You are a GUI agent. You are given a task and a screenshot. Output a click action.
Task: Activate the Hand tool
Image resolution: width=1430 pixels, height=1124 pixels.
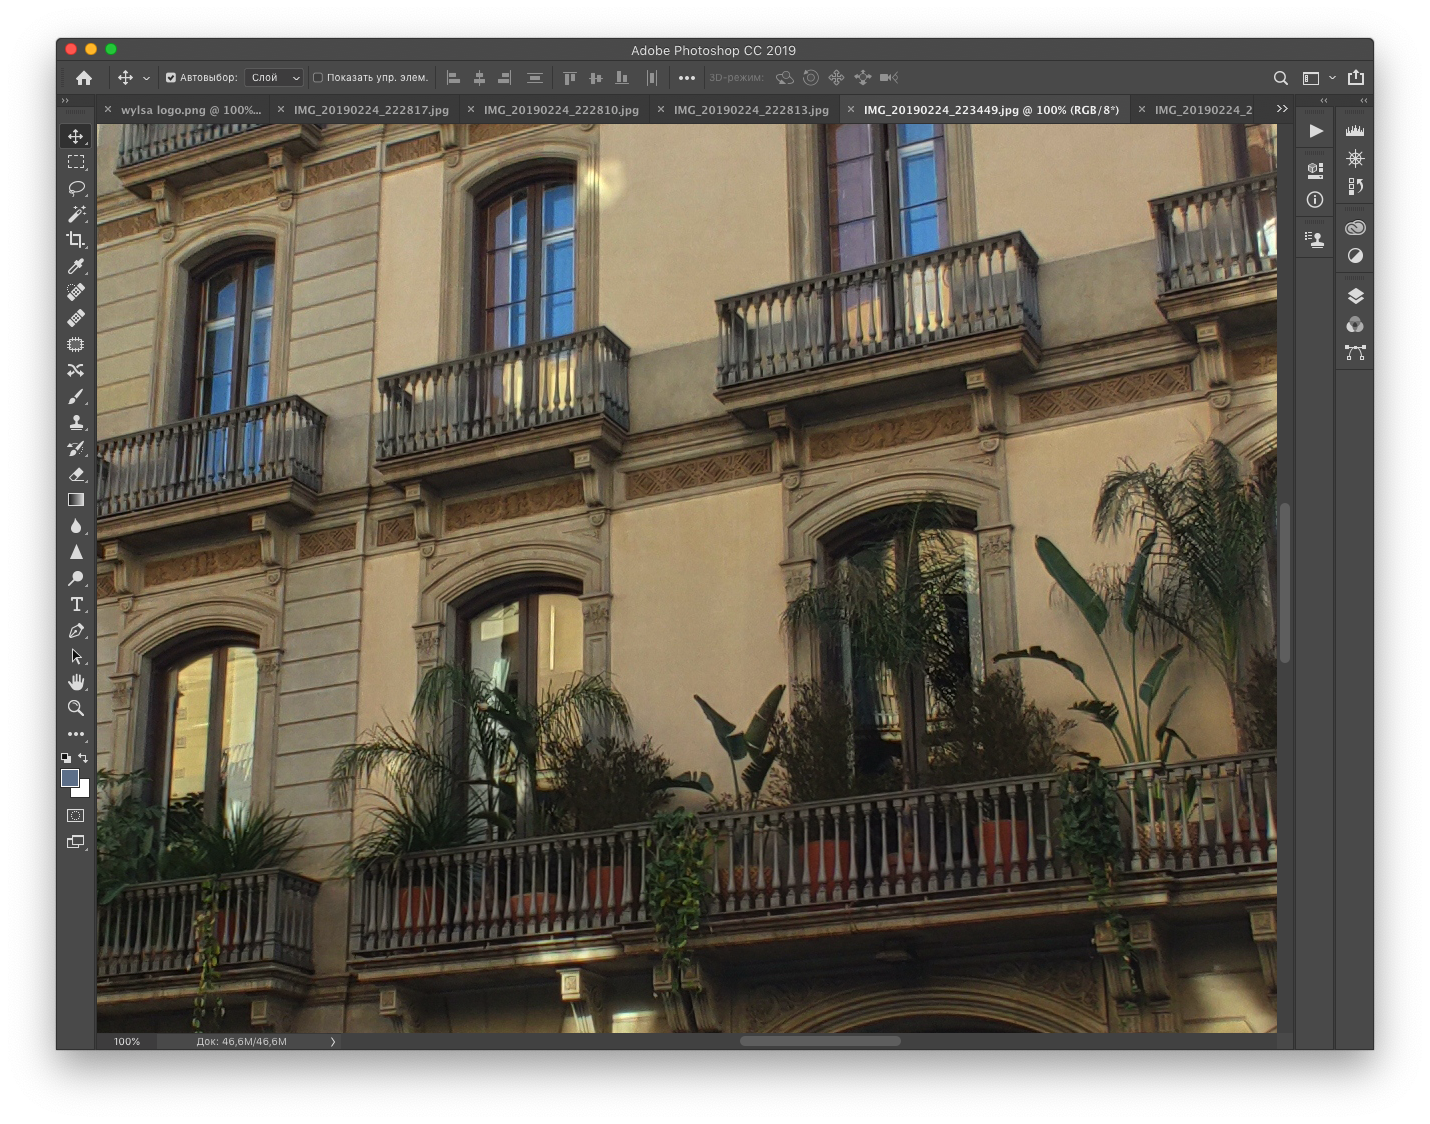[76, 682]
